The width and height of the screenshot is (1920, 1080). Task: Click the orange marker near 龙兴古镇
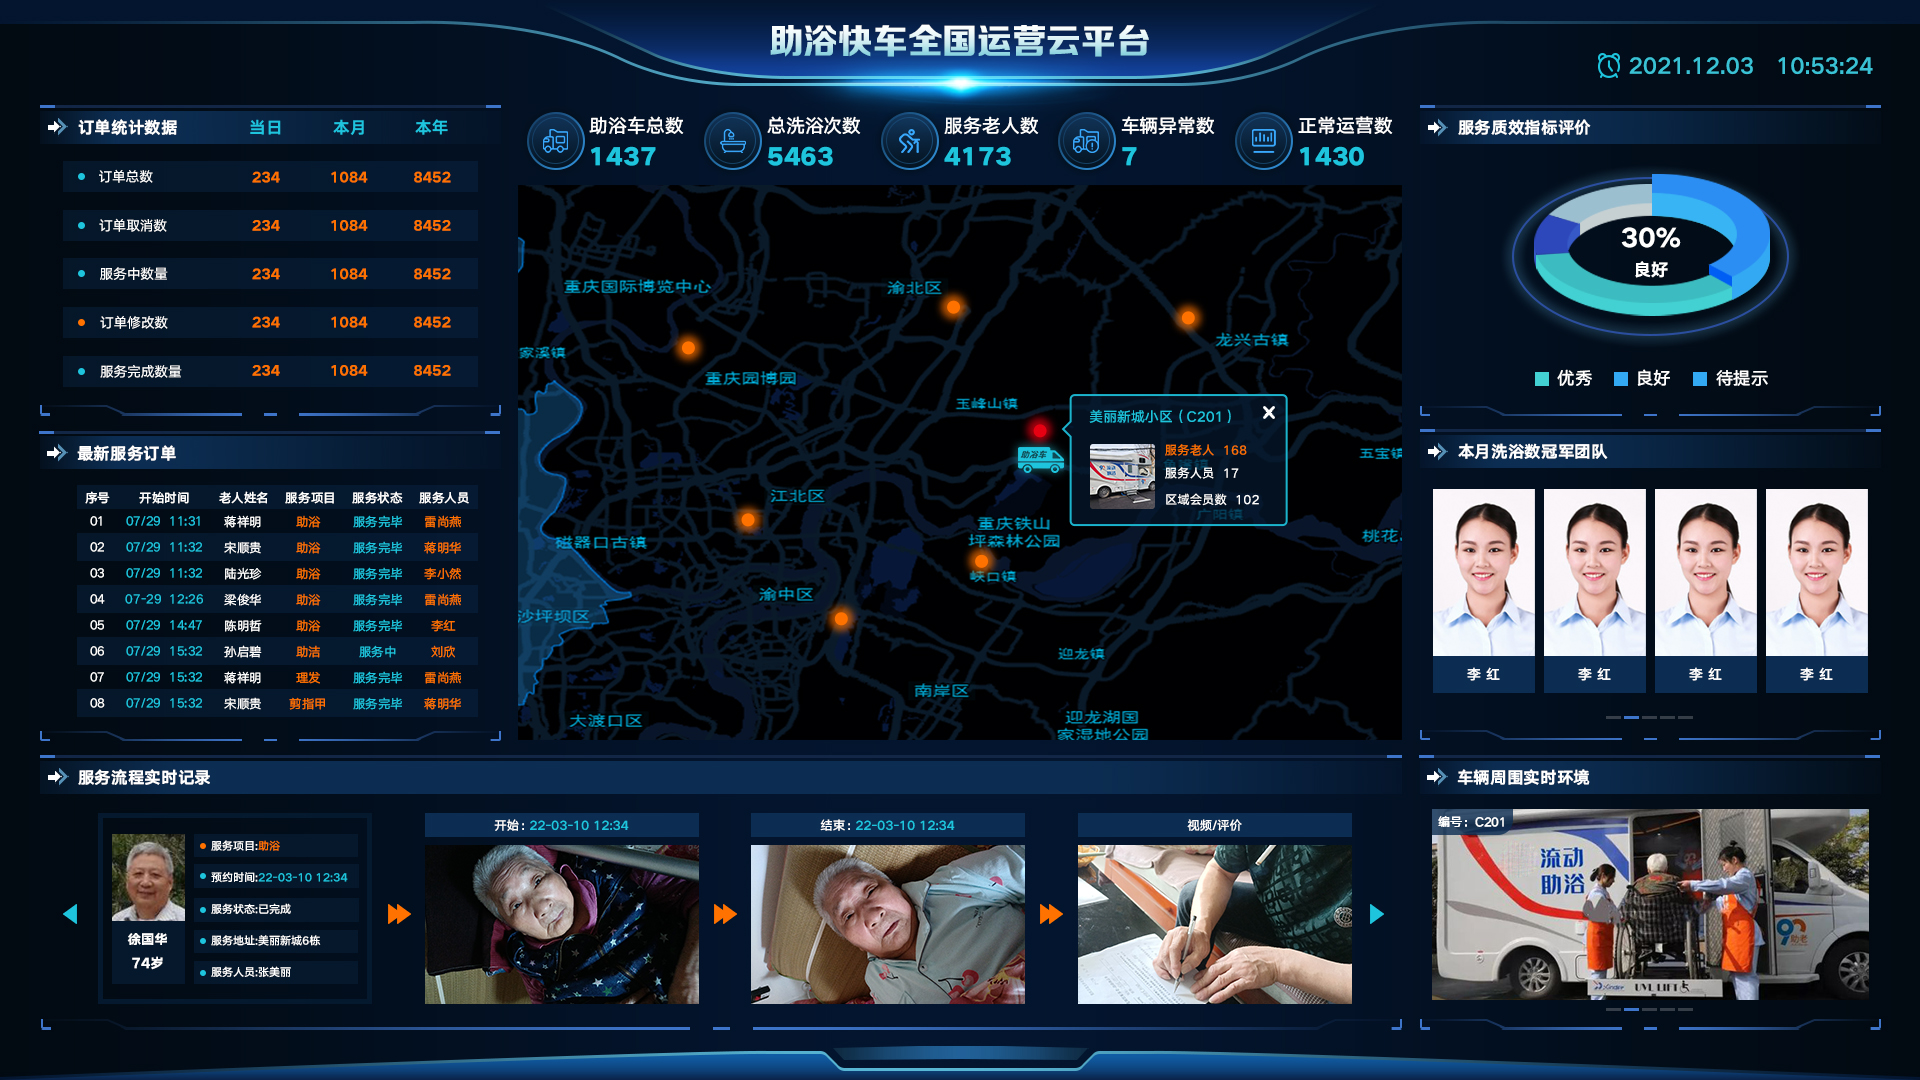pyautogui.click(x=1187, y=317)
